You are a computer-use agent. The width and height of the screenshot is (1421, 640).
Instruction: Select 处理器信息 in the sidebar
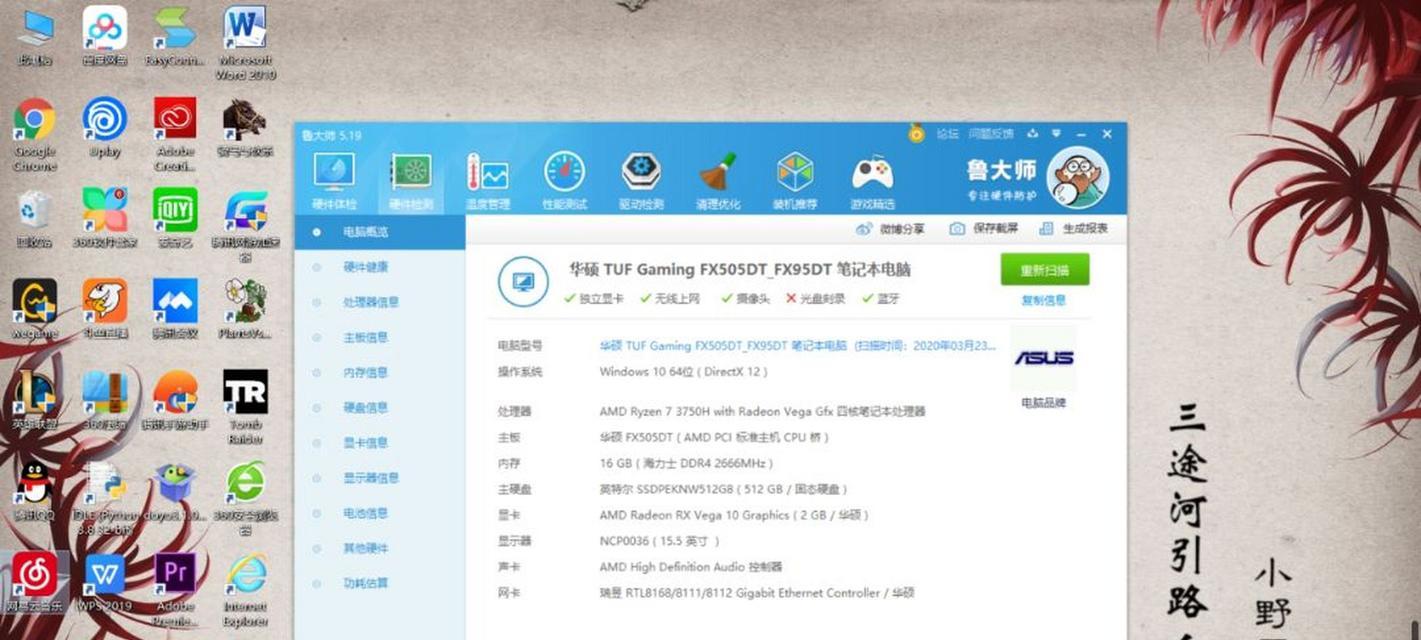click(380, 302)
